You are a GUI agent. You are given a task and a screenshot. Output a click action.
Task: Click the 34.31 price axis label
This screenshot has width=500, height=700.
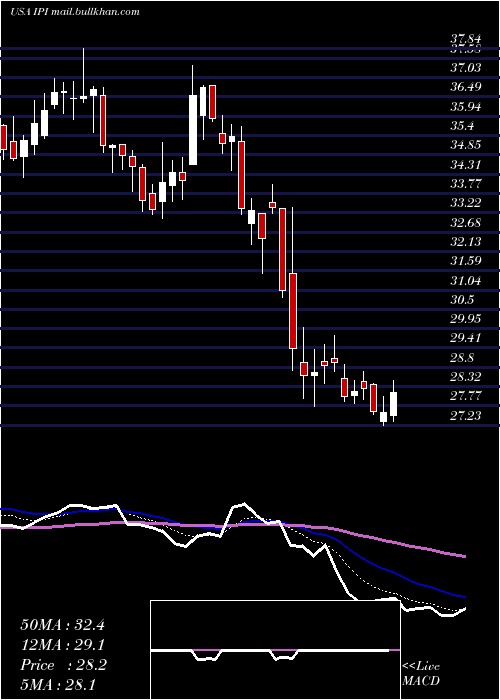tap(466, 165)
